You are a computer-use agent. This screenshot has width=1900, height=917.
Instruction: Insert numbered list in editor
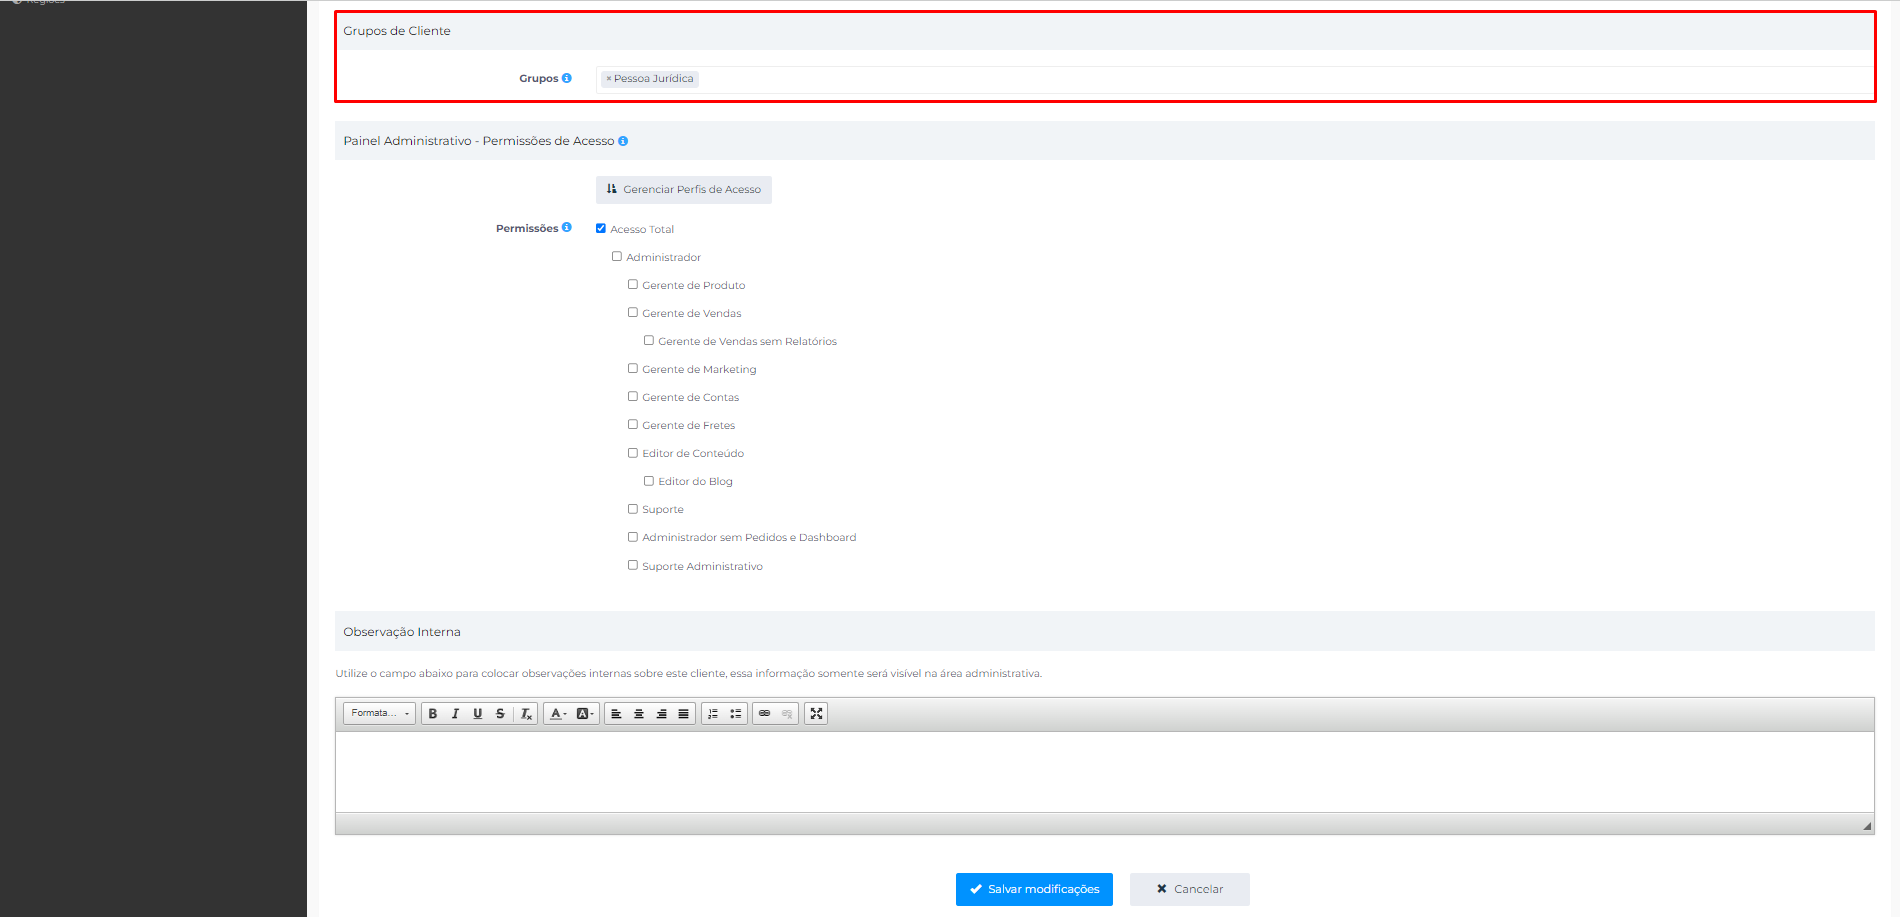(713, 713)
